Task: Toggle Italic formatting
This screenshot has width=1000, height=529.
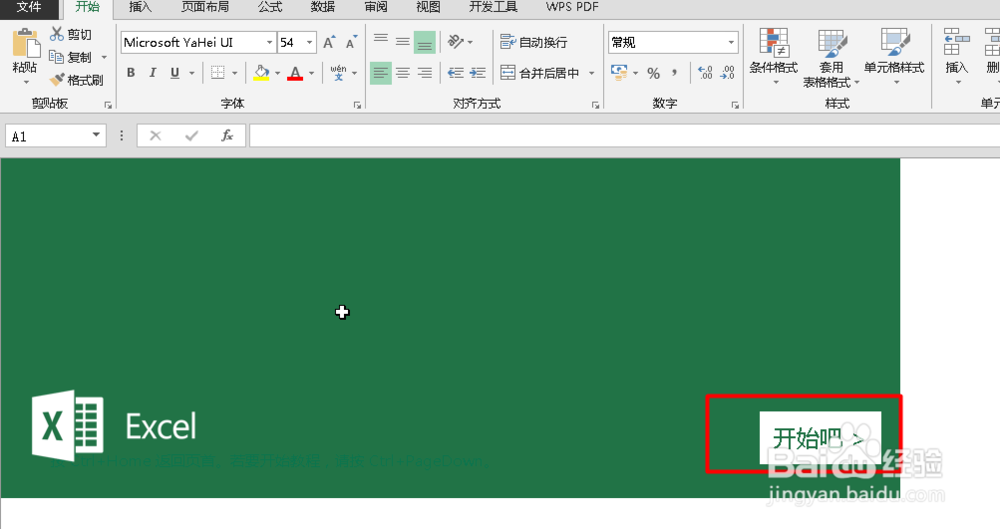Action: point(152,73)
